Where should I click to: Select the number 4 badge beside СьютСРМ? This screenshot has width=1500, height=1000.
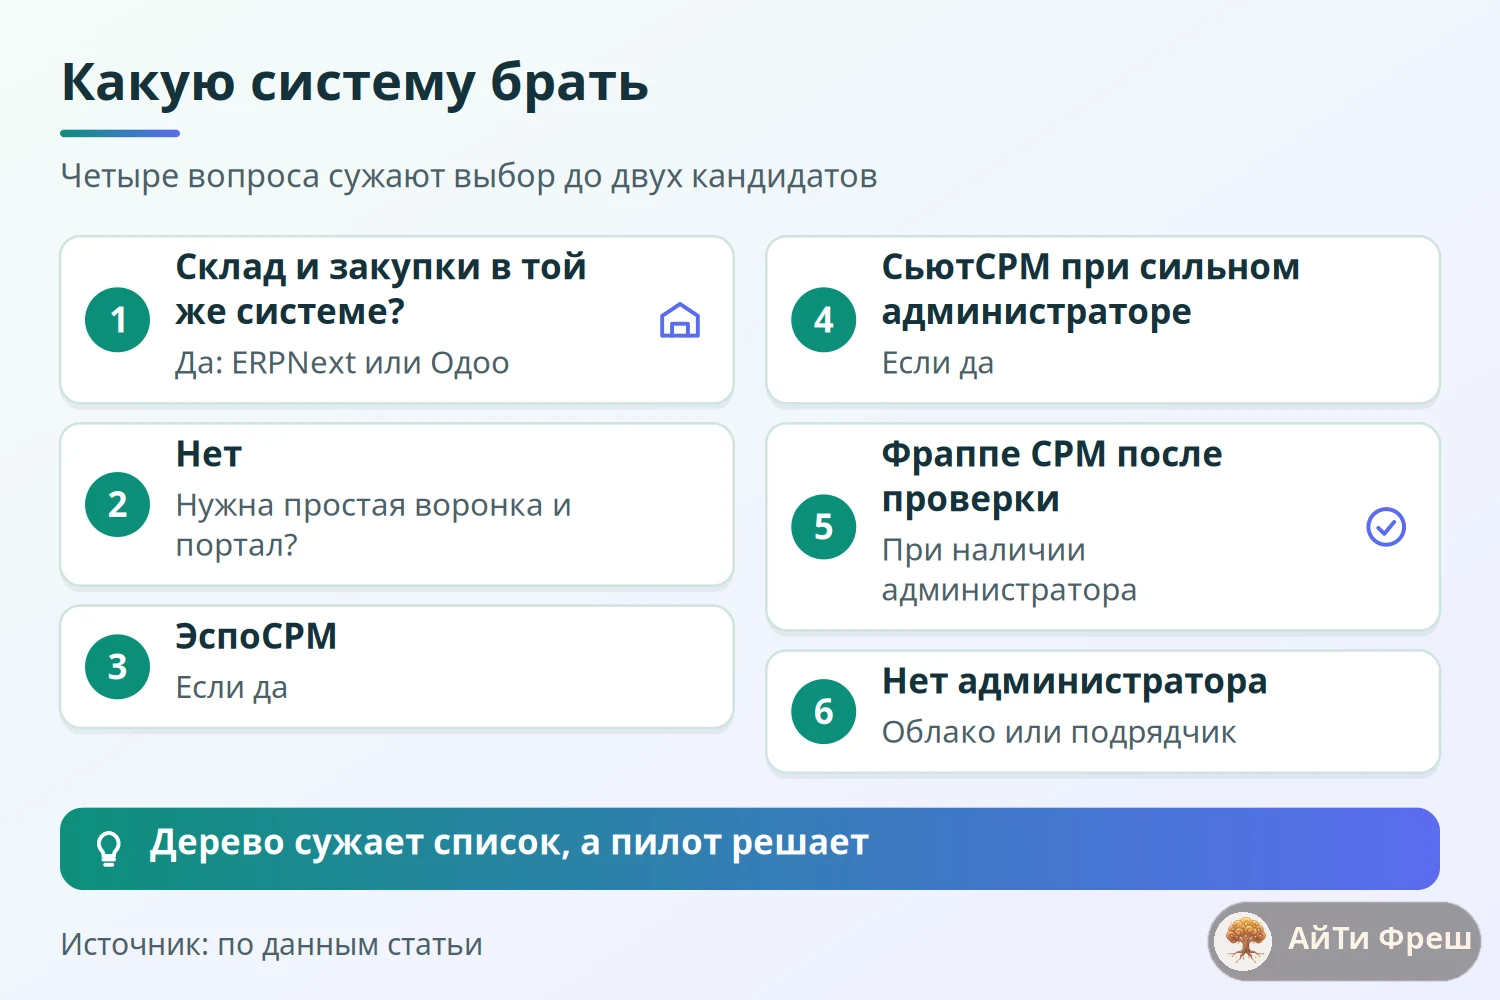tap(824, 320)
